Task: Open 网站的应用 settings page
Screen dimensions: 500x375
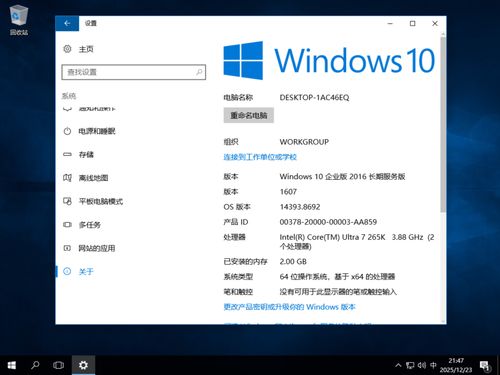Action: 97,248
